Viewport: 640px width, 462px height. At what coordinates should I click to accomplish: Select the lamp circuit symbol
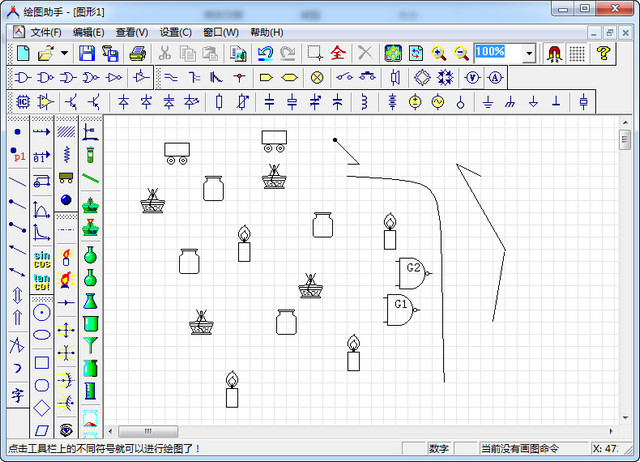click(317, 77)
